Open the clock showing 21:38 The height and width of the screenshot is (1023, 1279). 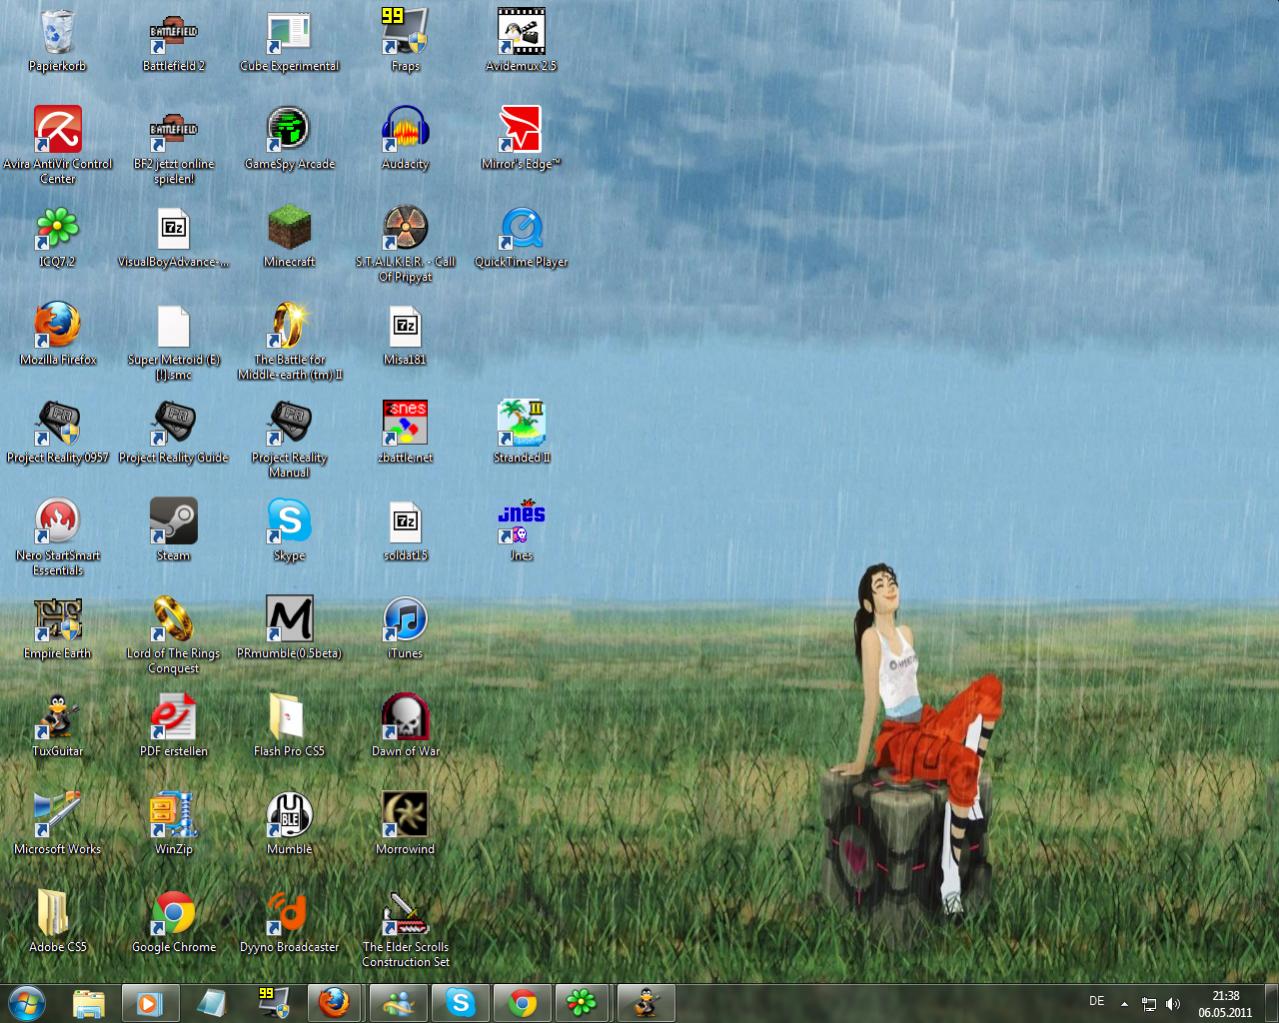(1225, 1003)
